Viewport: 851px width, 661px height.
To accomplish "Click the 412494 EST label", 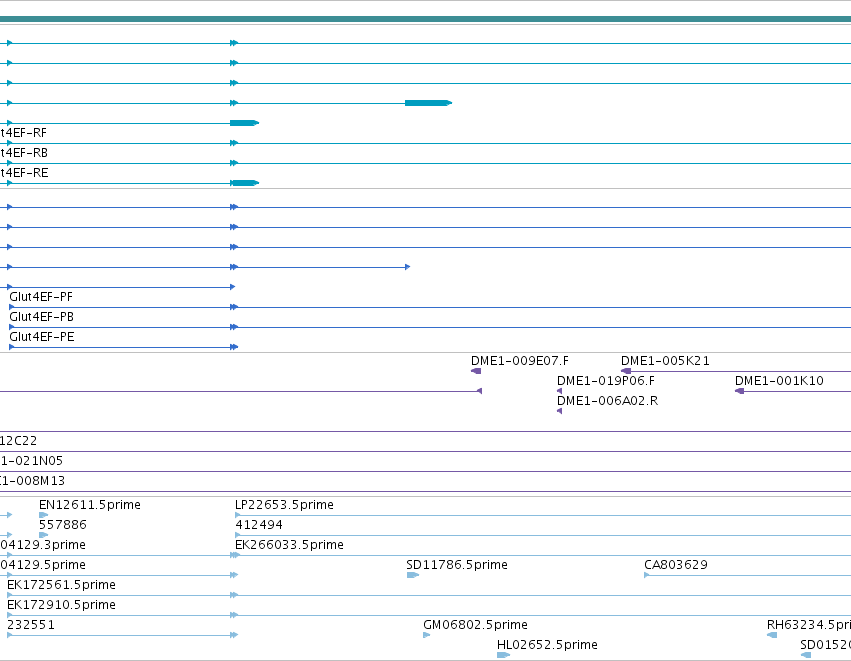I will (x=259, y=525).
